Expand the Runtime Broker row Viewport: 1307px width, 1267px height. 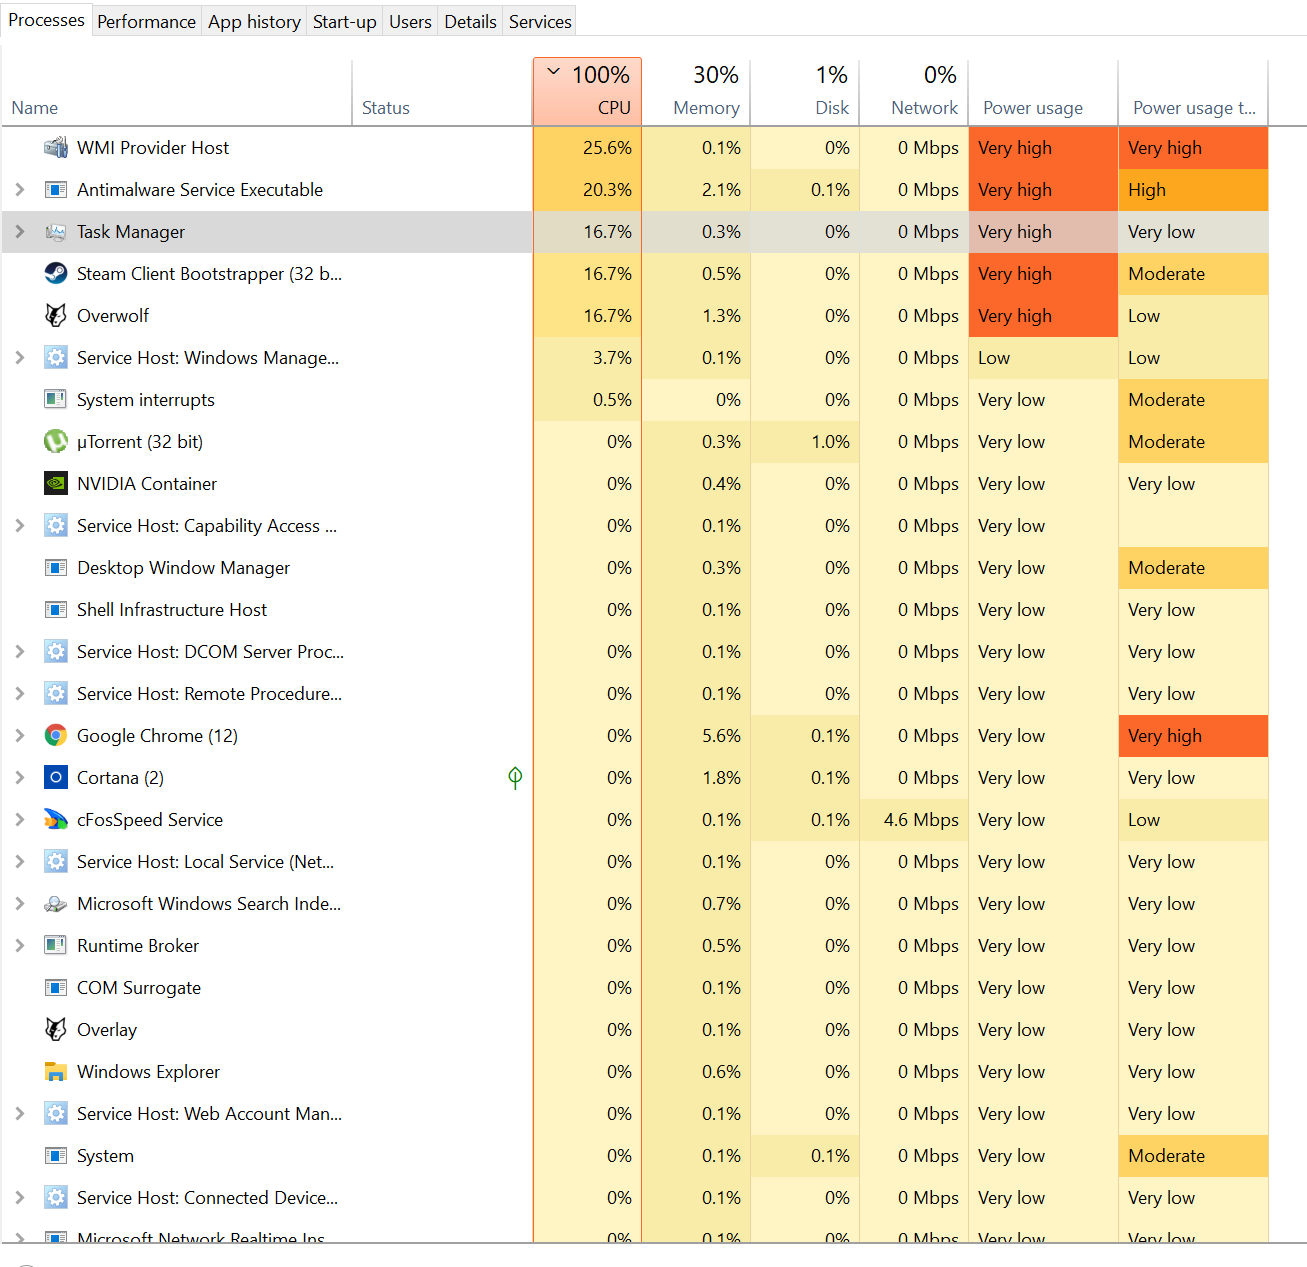(x=19, y=946)
